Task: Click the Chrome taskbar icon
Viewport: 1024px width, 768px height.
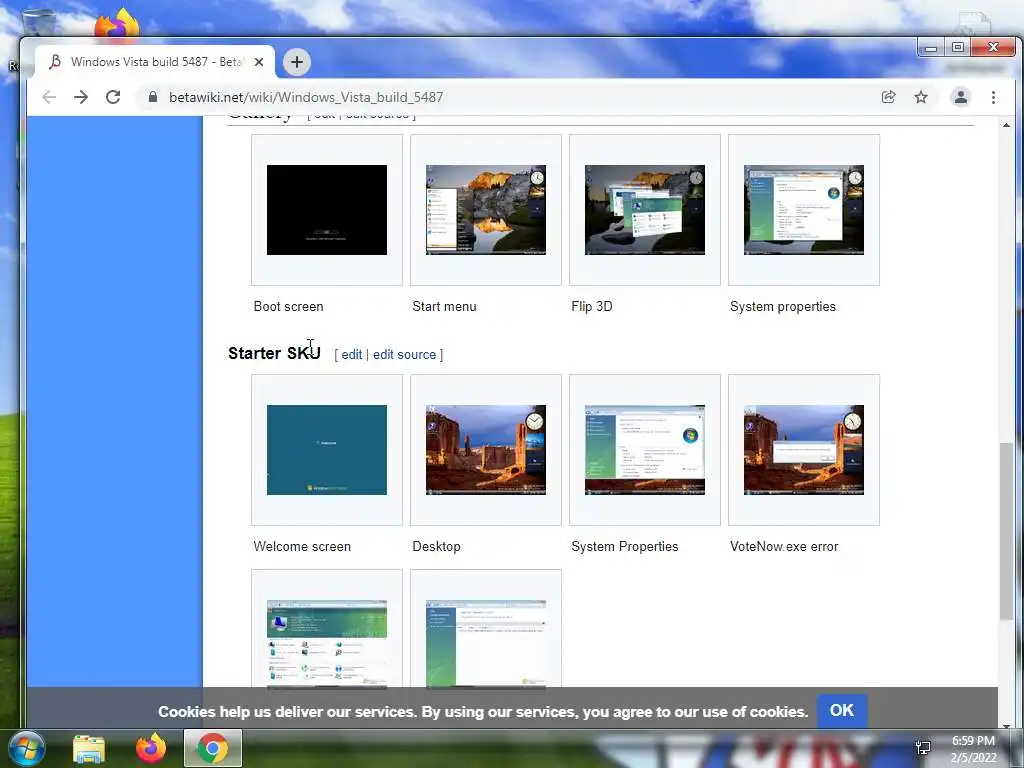Action: pos(213,748)
